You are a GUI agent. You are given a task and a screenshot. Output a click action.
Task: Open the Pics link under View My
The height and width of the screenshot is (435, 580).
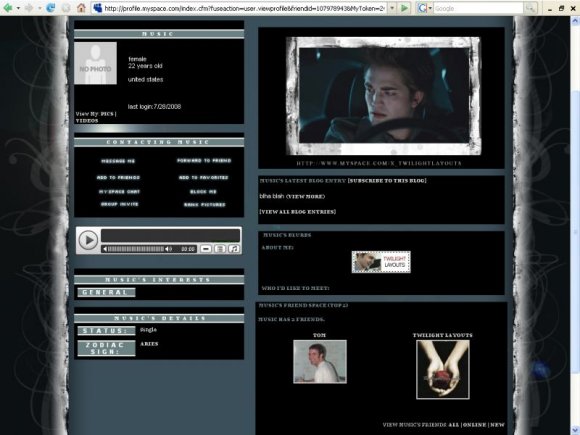coord(107,114)
